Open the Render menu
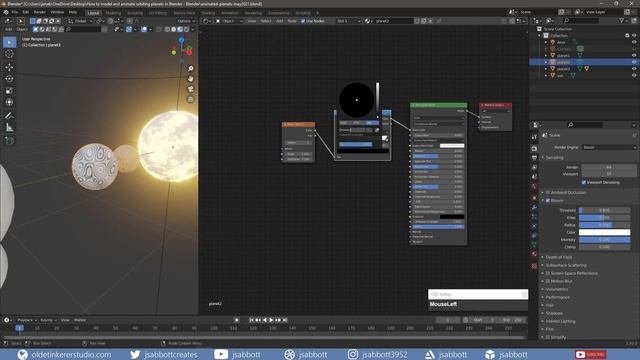 [40, 12]
